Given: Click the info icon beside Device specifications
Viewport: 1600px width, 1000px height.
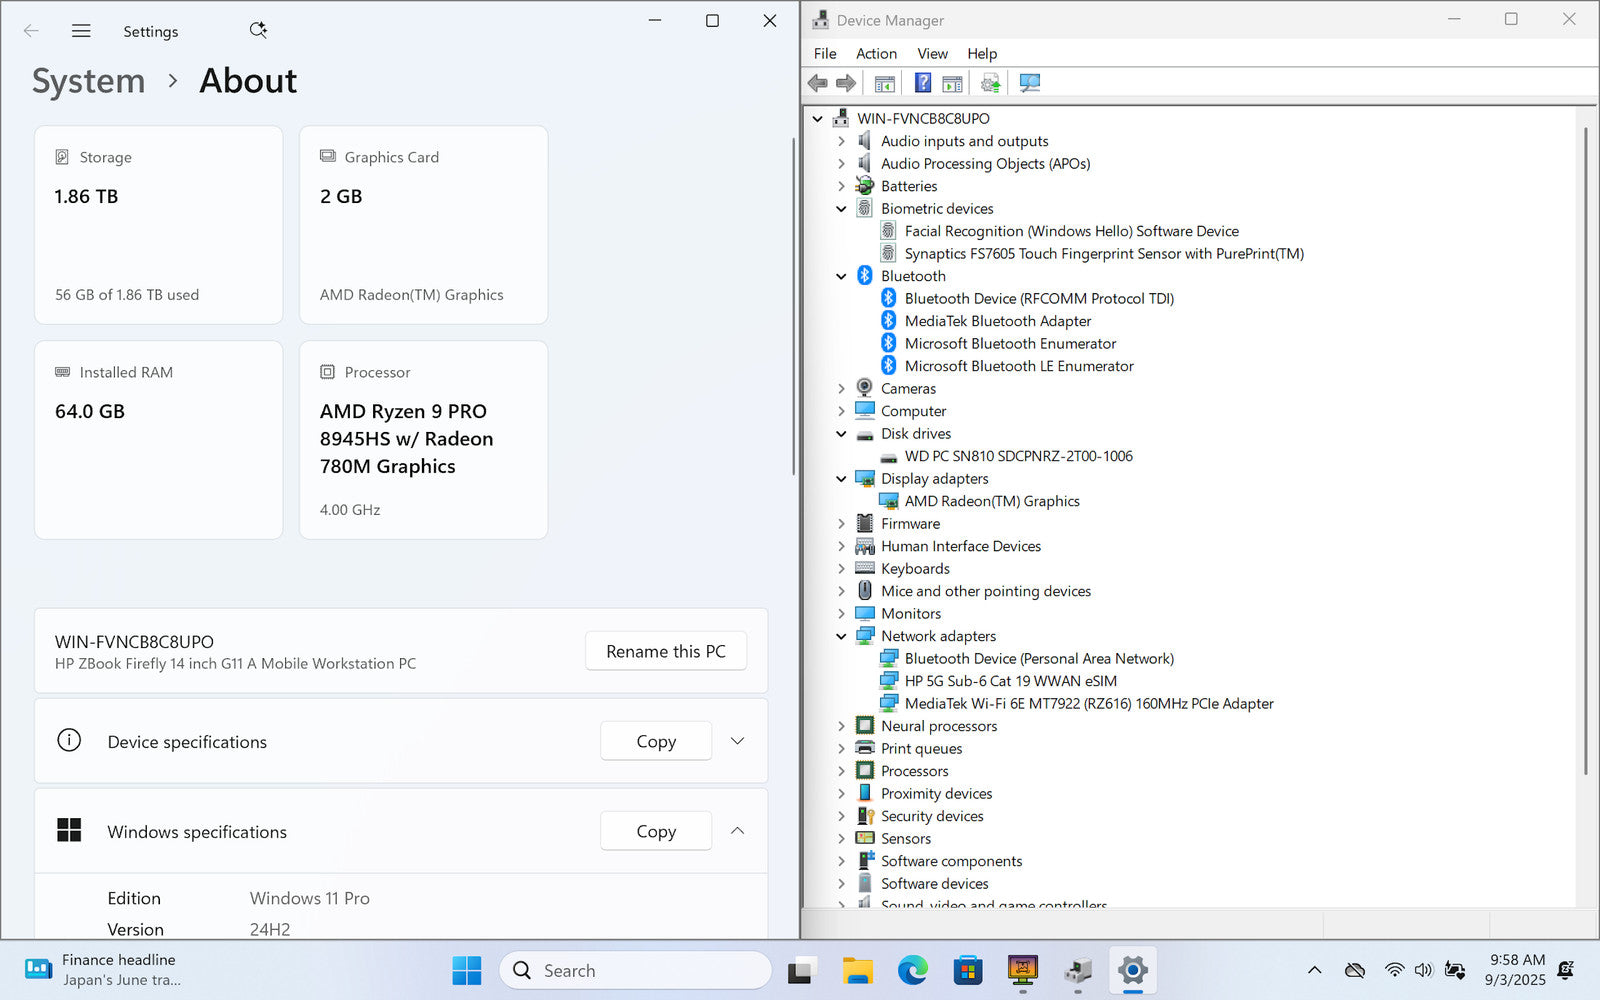Looking at the screenshot, I should click(x=69, y=741).
